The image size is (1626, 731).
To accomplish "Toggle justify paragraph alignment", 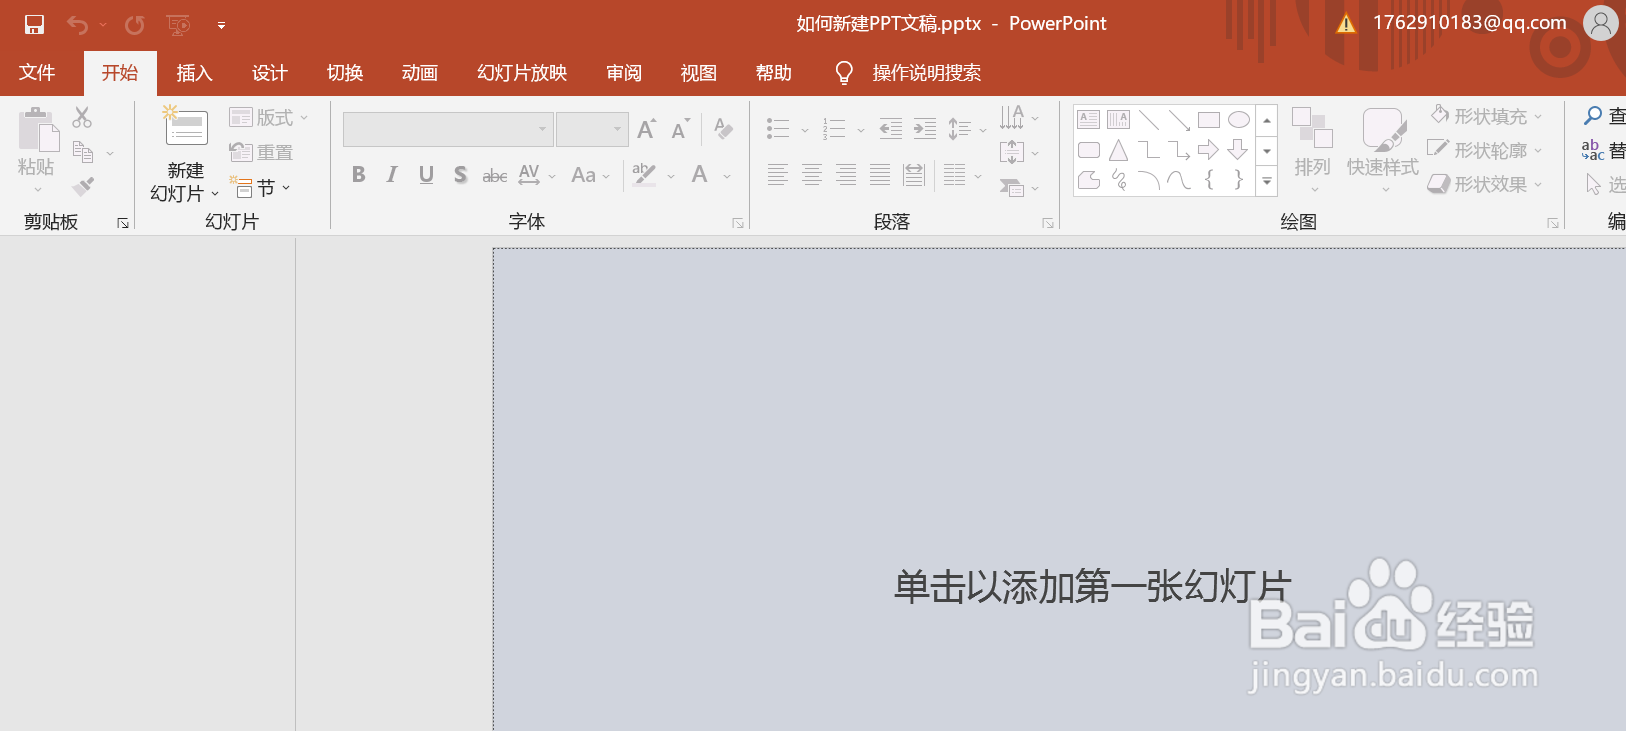I will [x=880, y=175].
